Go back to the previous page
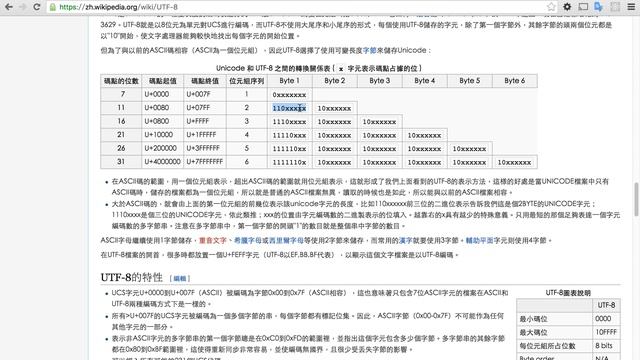This screenshot has height=360, width=640. (x=9, y=7)
